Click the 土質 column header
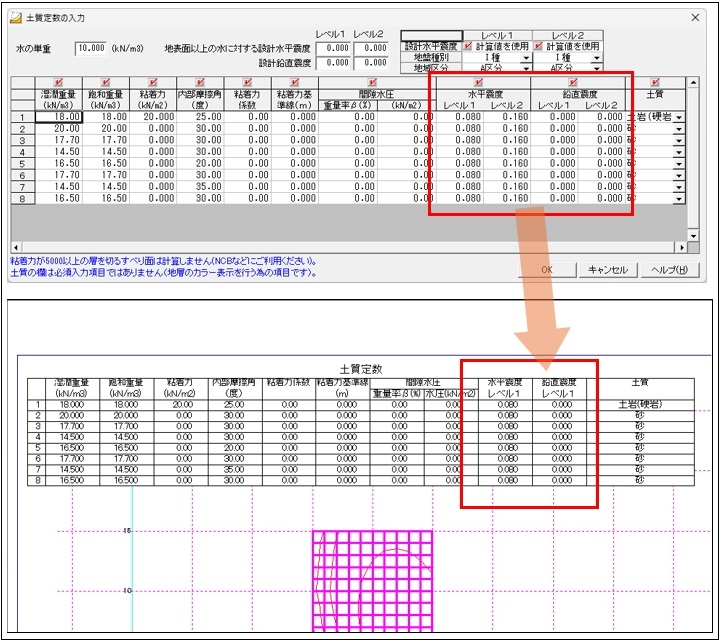720x640 pixels. click(x=655, y=95)
